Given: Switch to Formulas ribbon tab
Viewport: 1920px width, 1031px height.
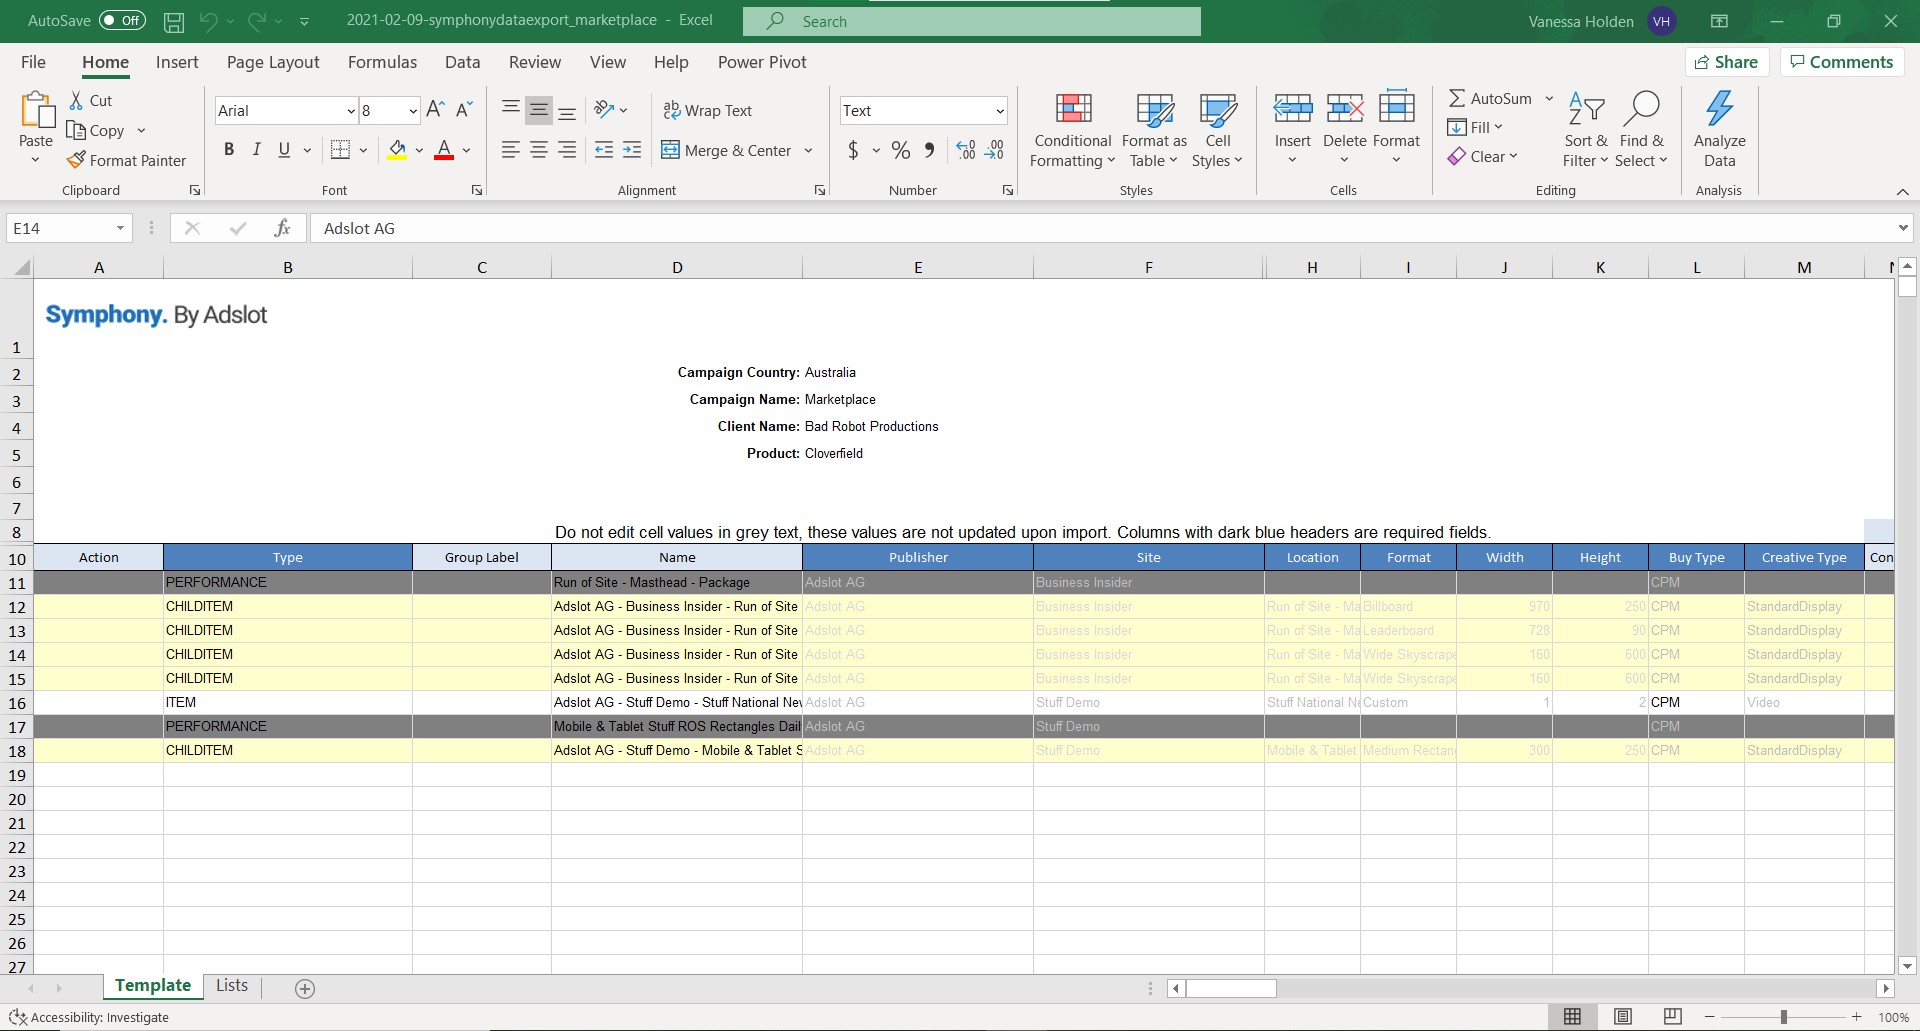Looking at the screenshot, I should point(382,62).
